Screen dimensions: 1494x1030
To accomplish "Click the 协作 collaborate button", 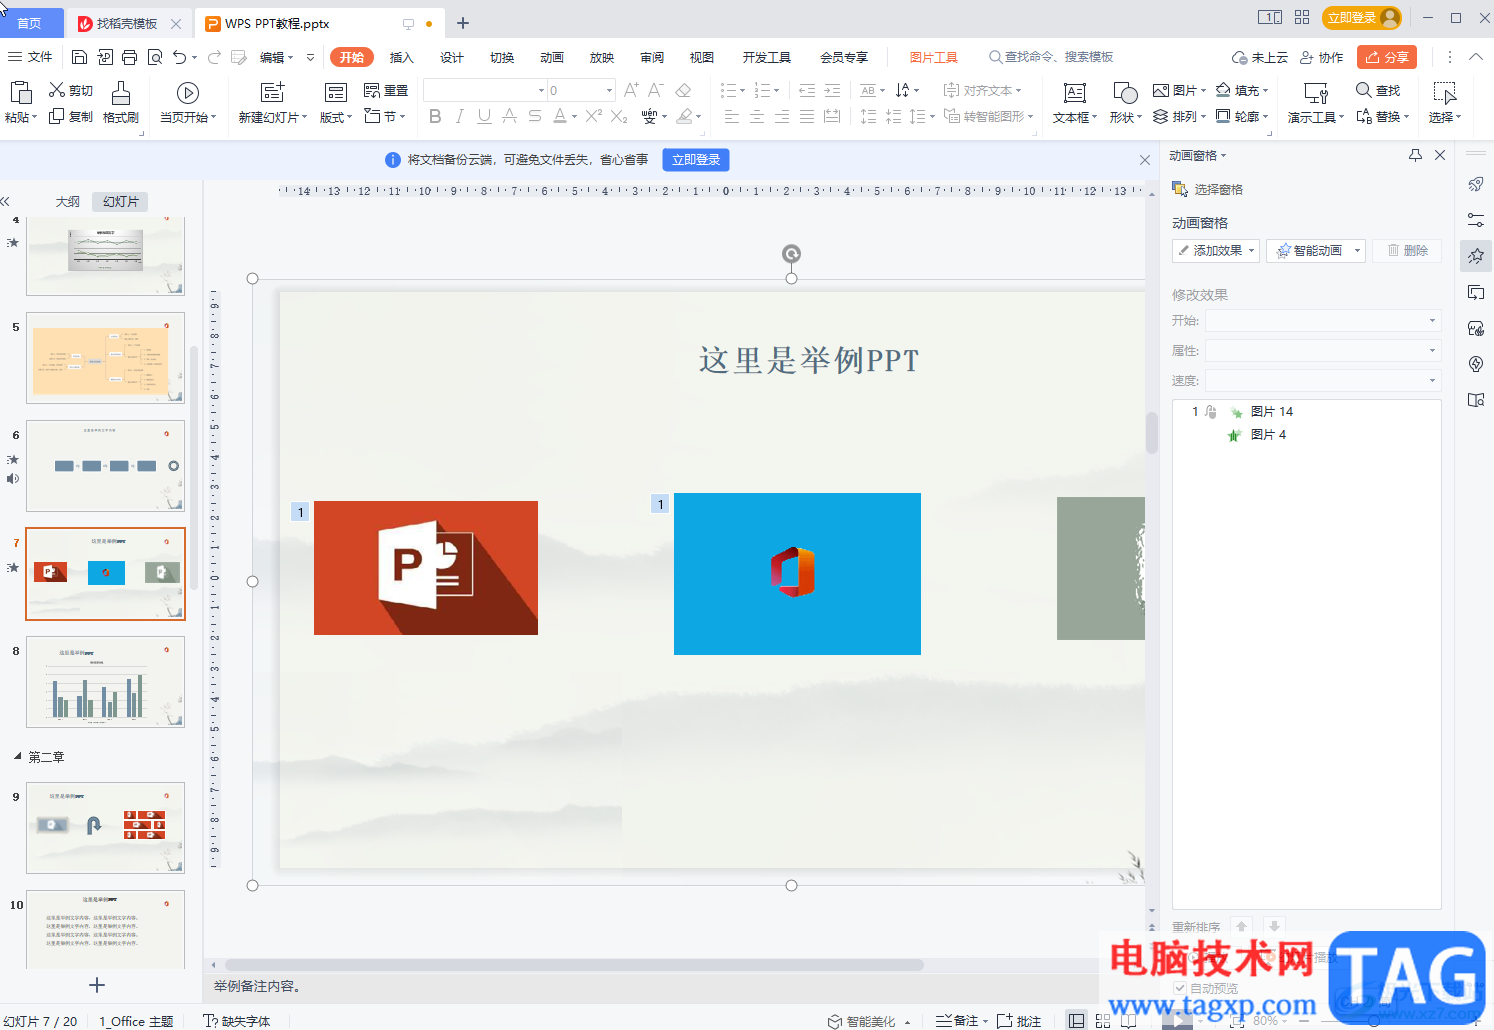I will pos(1321,57).
